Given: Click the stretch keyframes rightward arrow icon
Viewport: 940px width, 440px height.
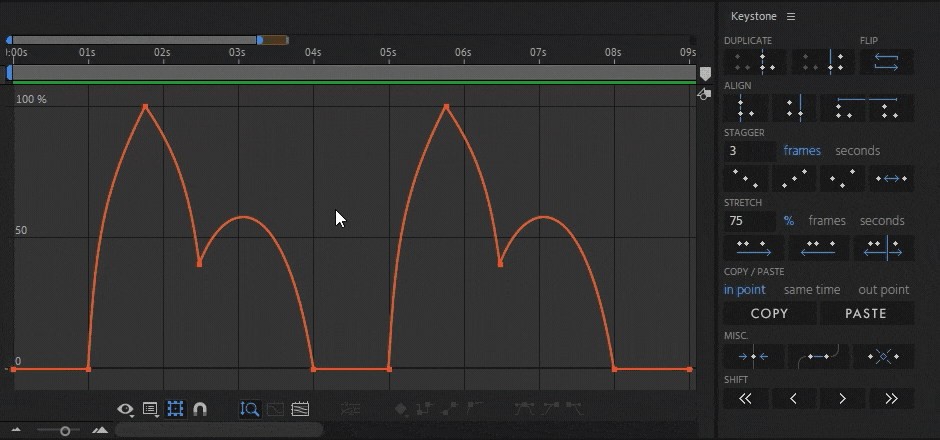Looking at the screenshot, I should [753, 248].
